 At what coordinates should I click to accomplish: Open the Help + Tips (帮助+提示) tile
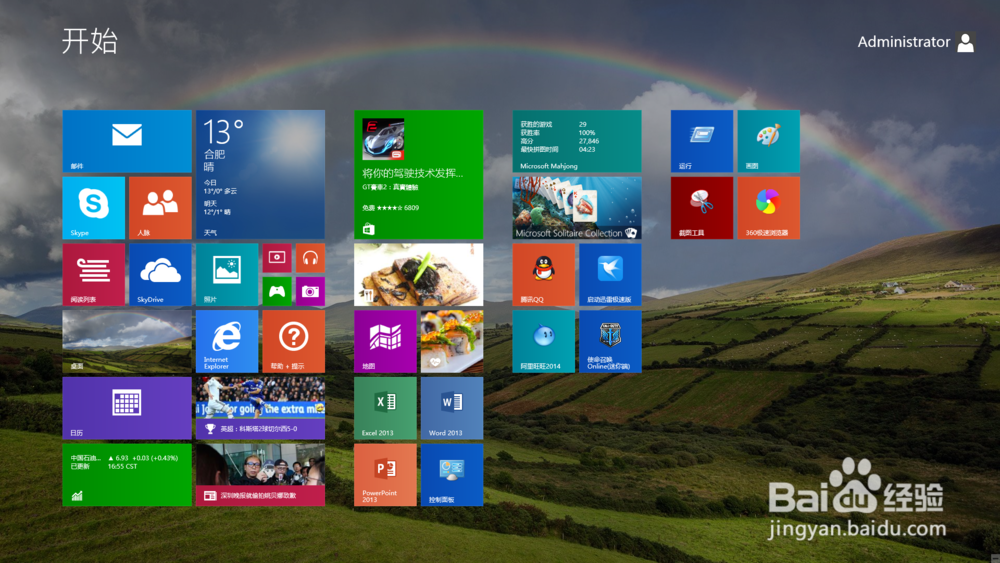tap(293, 341)
